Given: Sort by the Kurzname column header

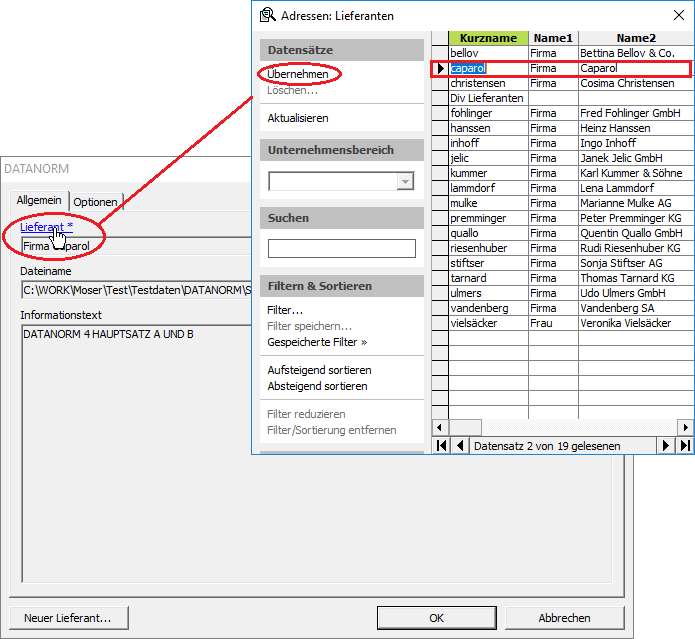Looking at the screenshot, I should click(488, 38).
